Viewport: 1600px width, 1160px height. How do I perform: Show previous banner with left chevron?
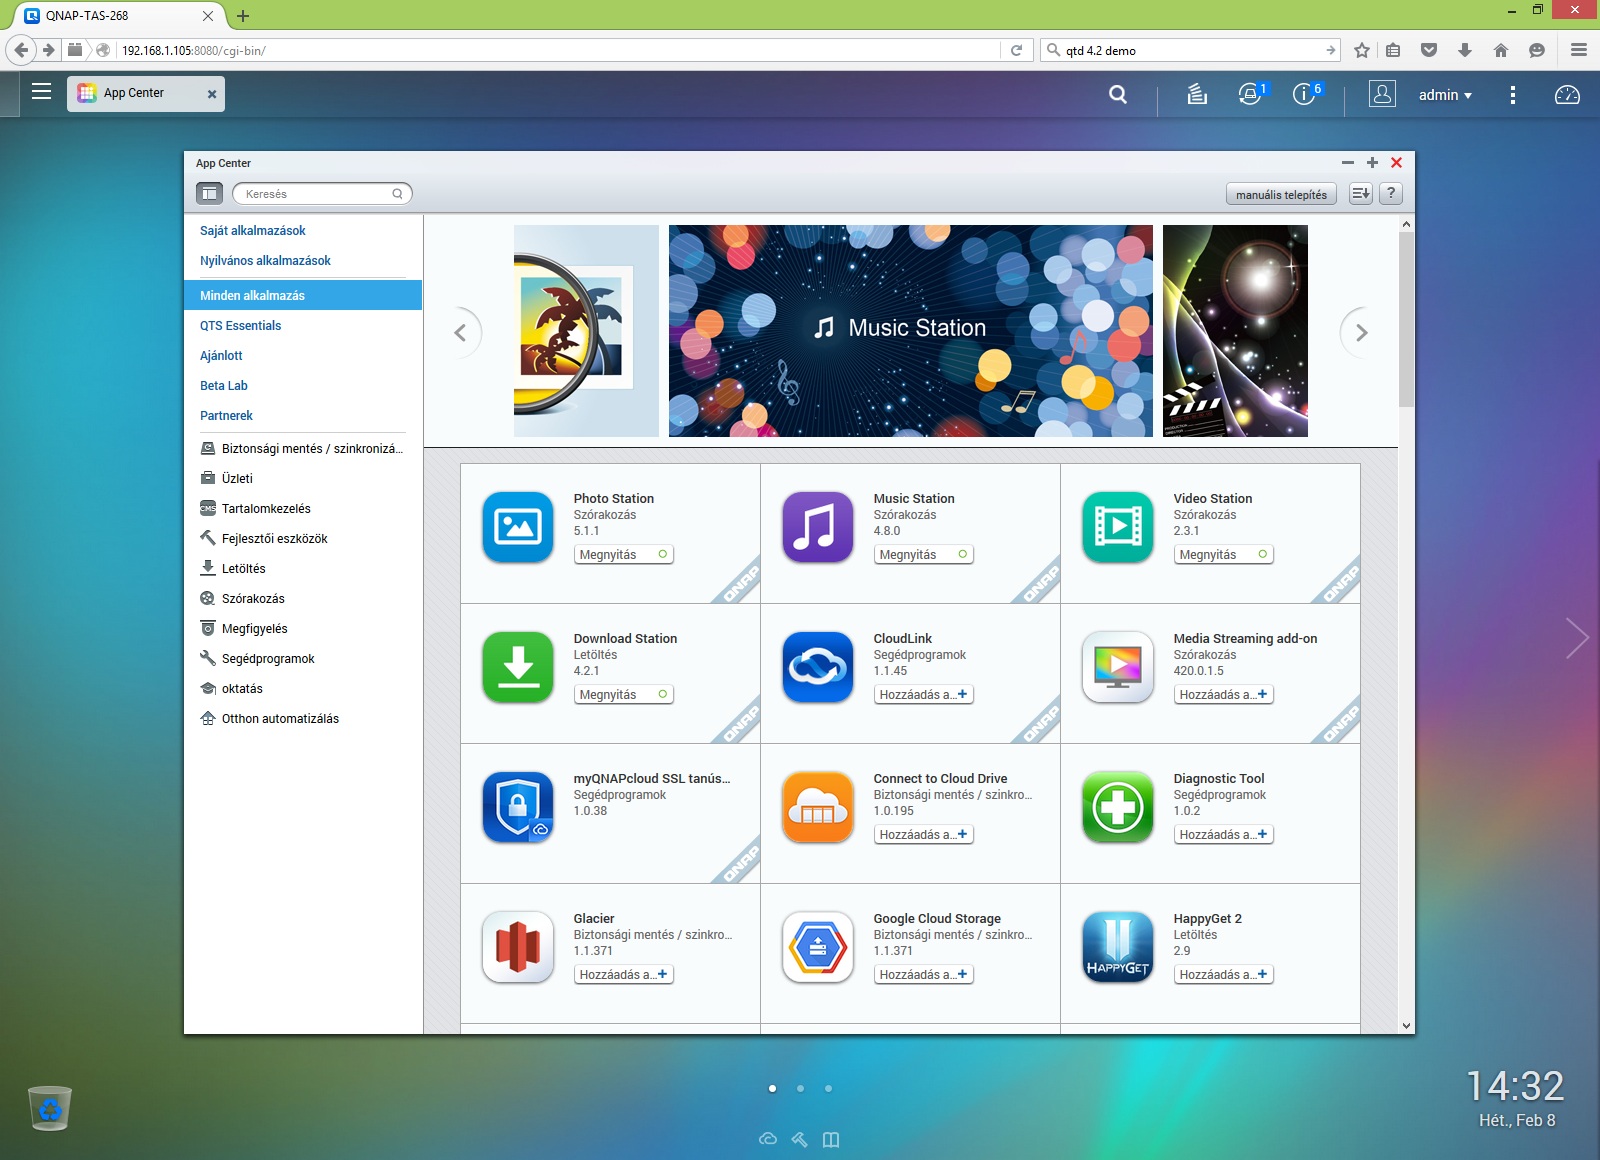click(460, 333)
